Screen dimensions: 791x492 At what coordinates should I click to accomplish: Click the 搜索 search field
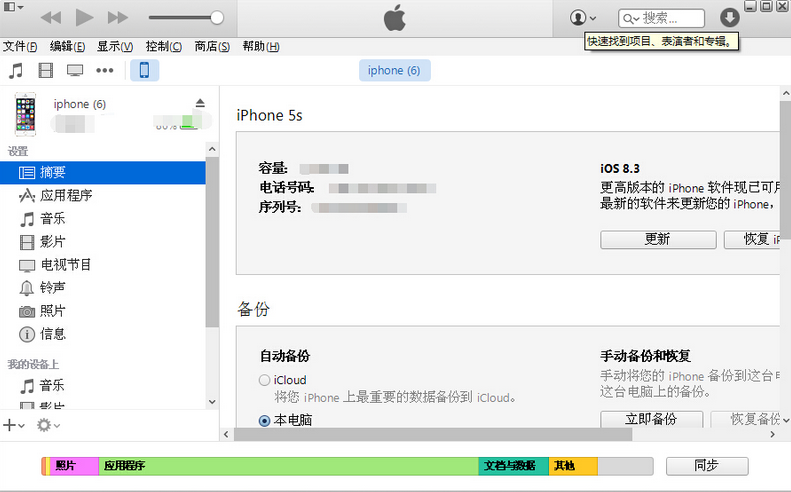click(x=661, y=18)
